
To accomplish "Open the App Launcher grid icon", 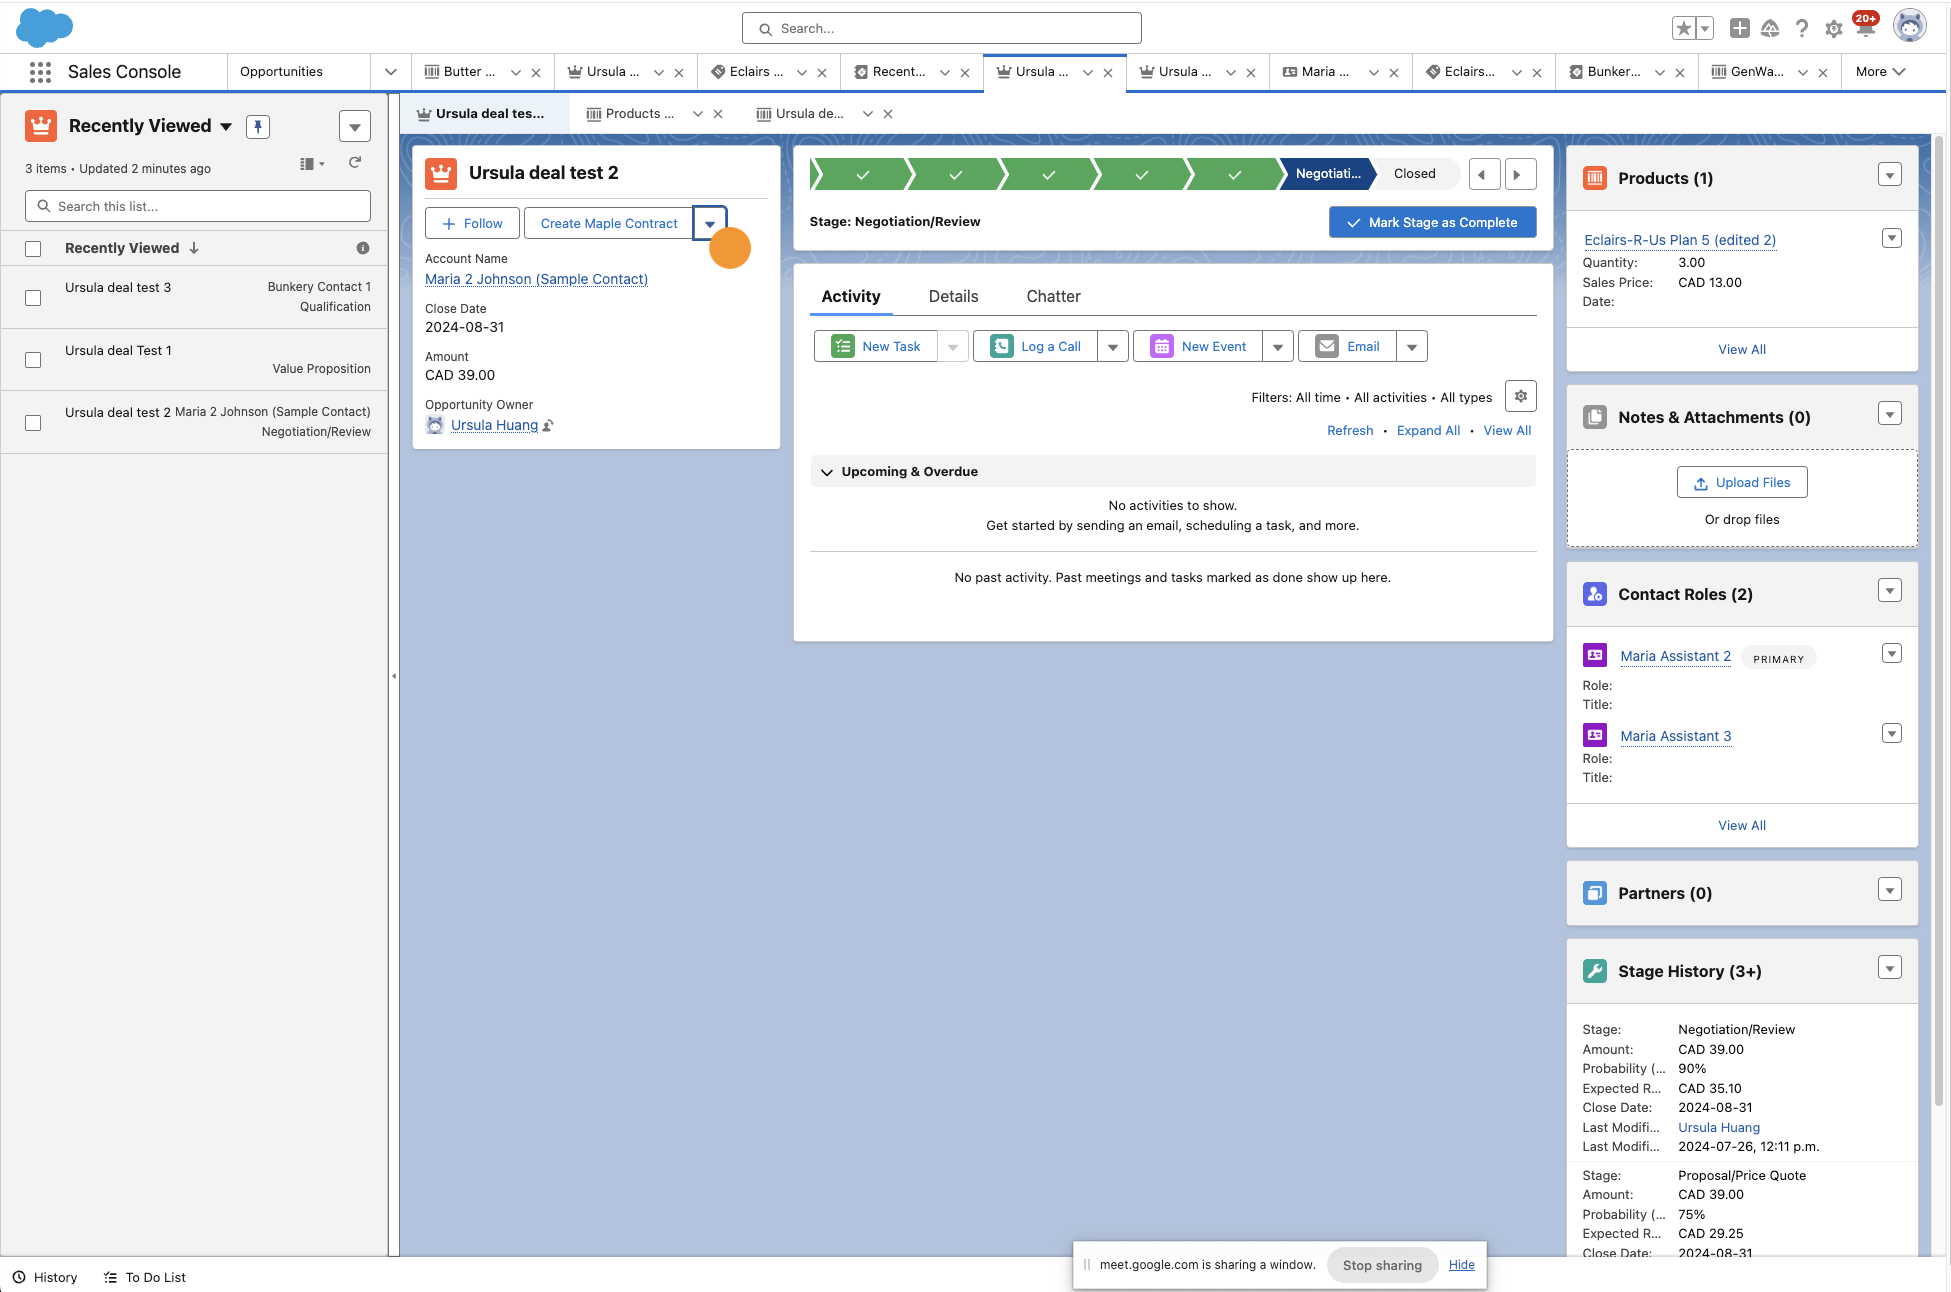I will click(x=40, y=72).
